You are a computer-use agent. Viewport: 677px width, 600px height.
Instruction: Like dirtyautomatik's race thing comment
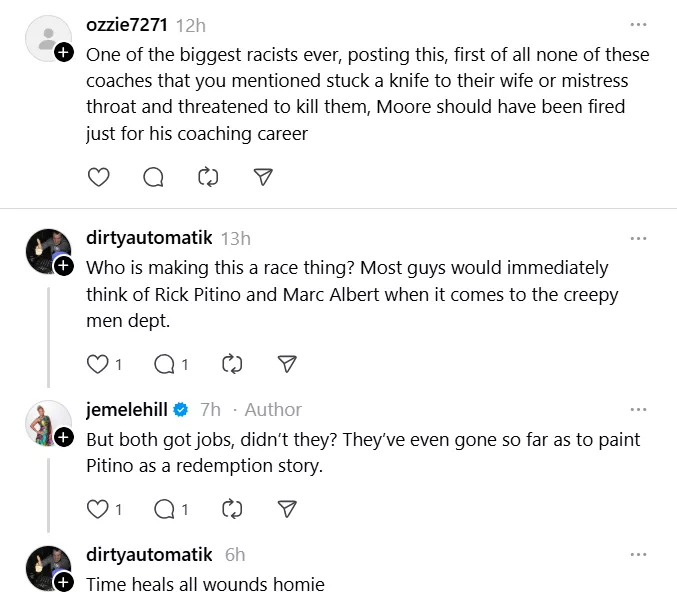(x=98, y=364)
